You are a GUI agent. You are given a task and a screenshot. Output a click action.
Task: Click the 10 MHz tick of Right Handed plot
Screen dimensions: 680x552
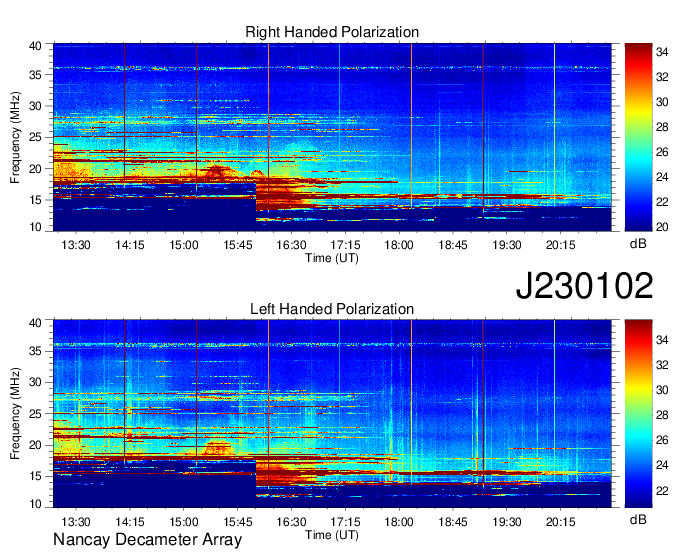35,227
